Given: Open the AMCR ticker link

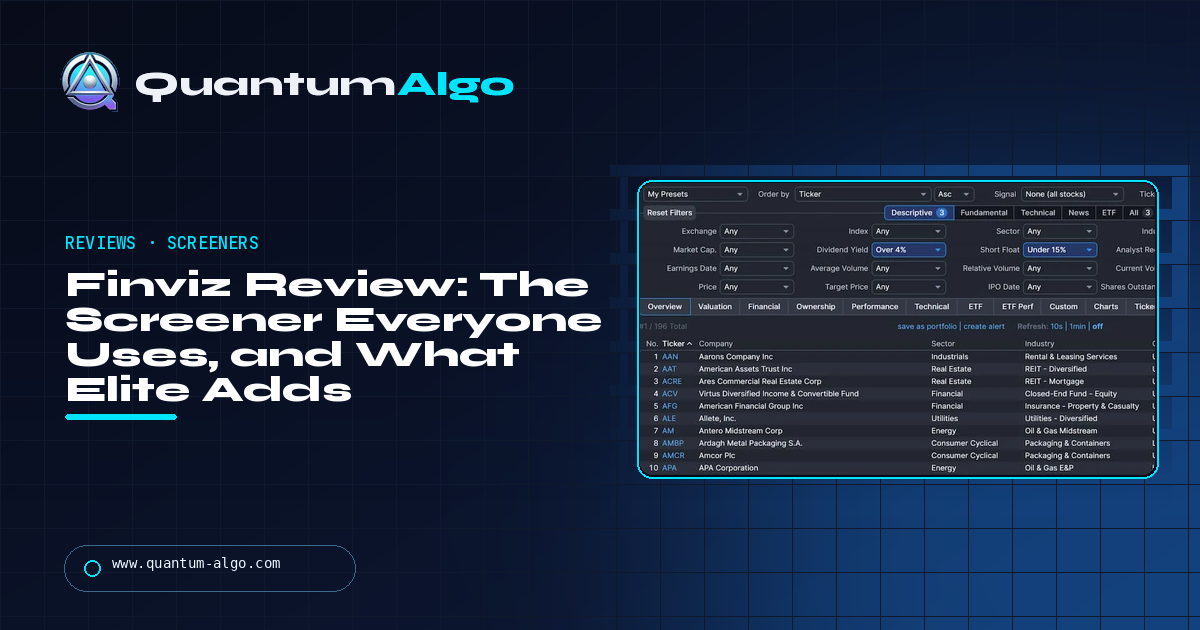Looking at the screenshot, I should pyautogui.click(x=674, y=456).
